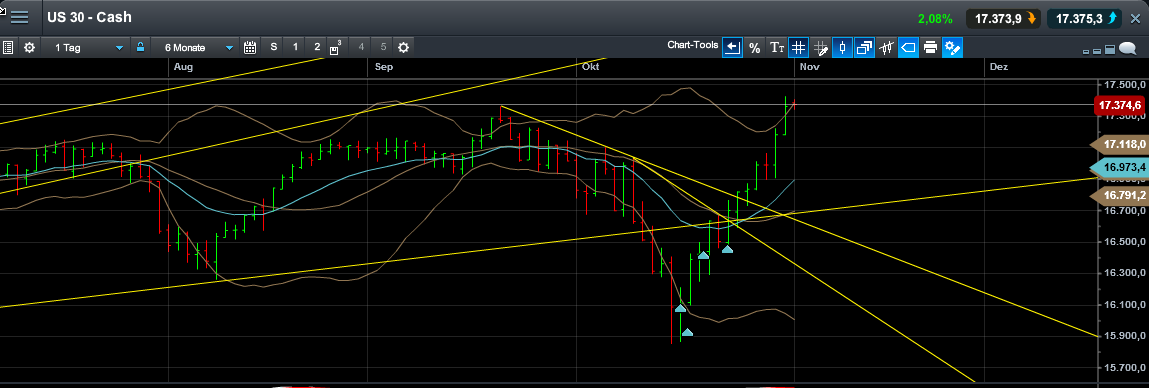Choose the medium window size icon
1149x388 pixels.
1097,51
